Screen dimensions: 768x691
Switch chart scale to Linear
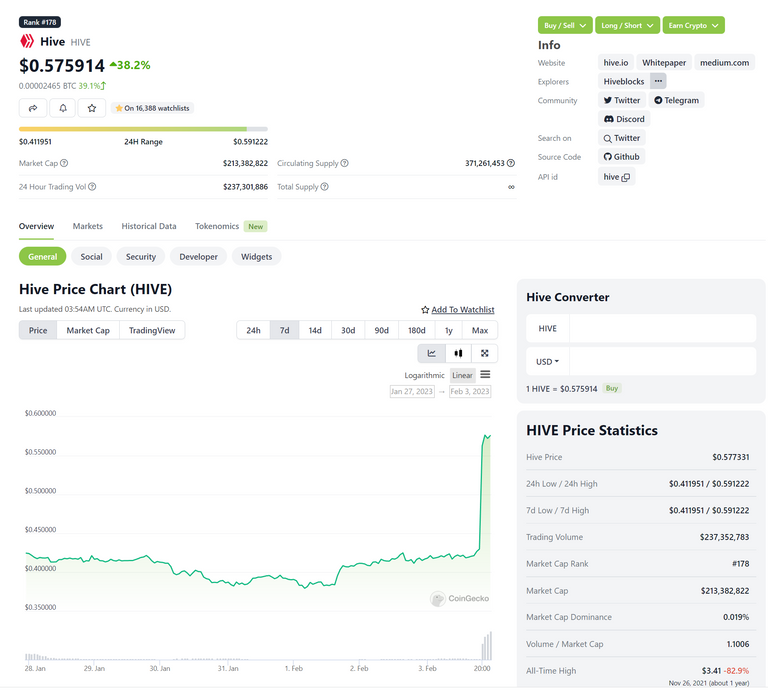pos(462,376)
